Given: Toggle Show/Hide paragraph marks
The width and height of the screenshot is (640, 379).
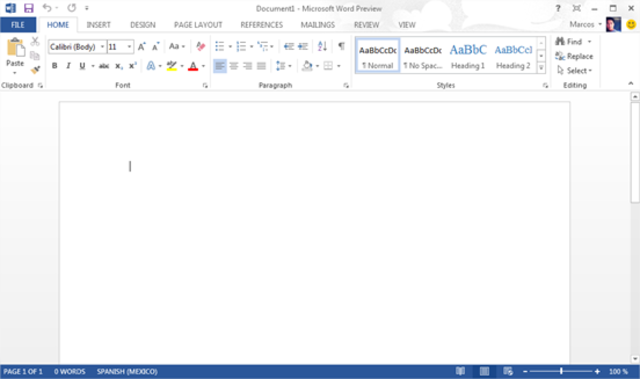Looking at the screenshot, I should click(342, 46).
